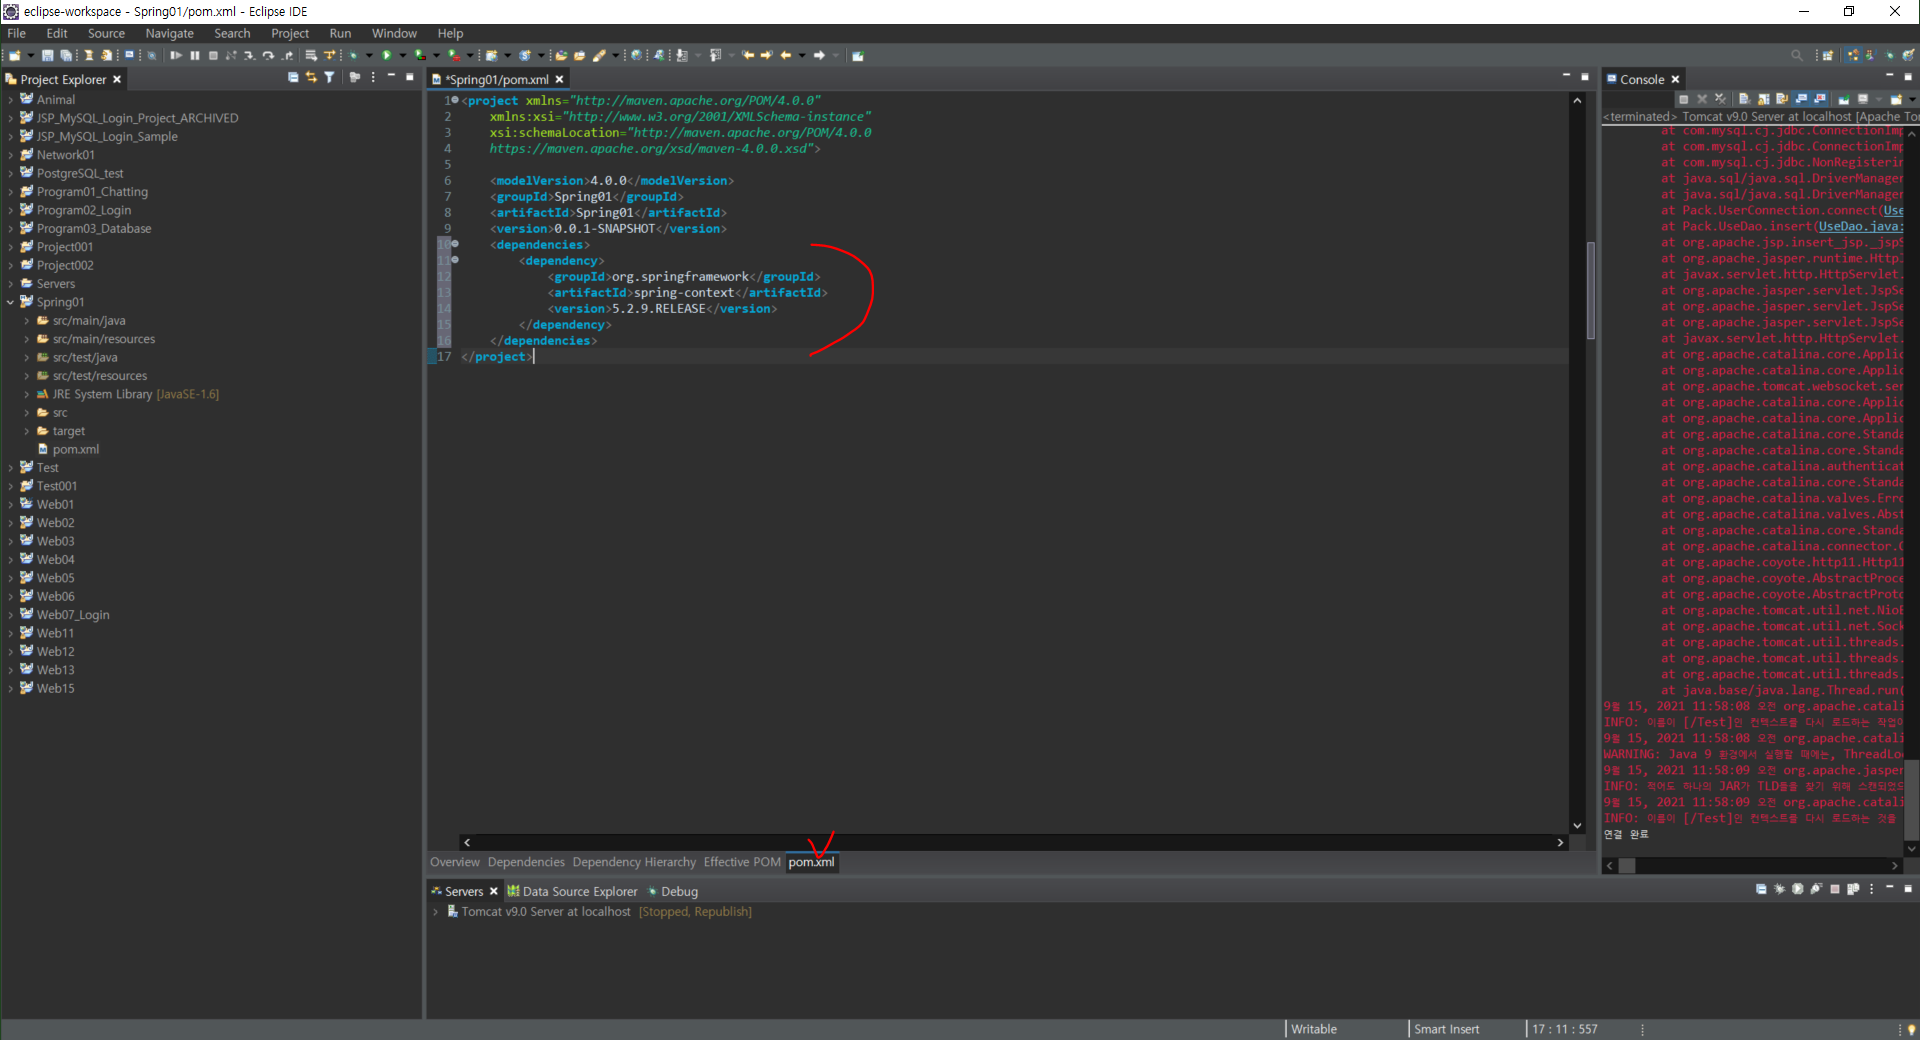The width and height of the screenshot is (1920, 1040).
Task: Open the Run button dropdown arrow
Action: coord(402,55)
